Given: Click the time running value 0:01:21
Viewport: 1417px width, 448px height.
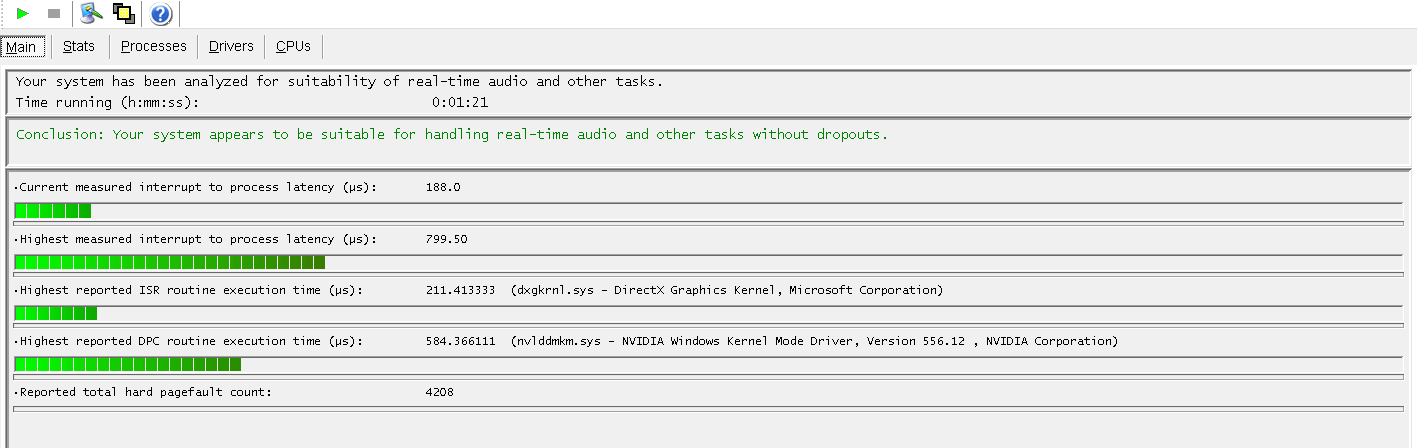Looking at the screenshot, I should [x=460, y=102].
